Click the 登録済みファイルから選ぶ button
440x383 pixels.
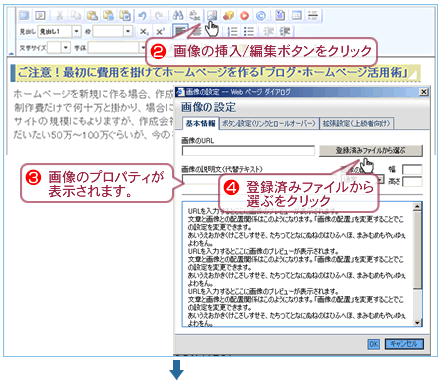point(371,151)
